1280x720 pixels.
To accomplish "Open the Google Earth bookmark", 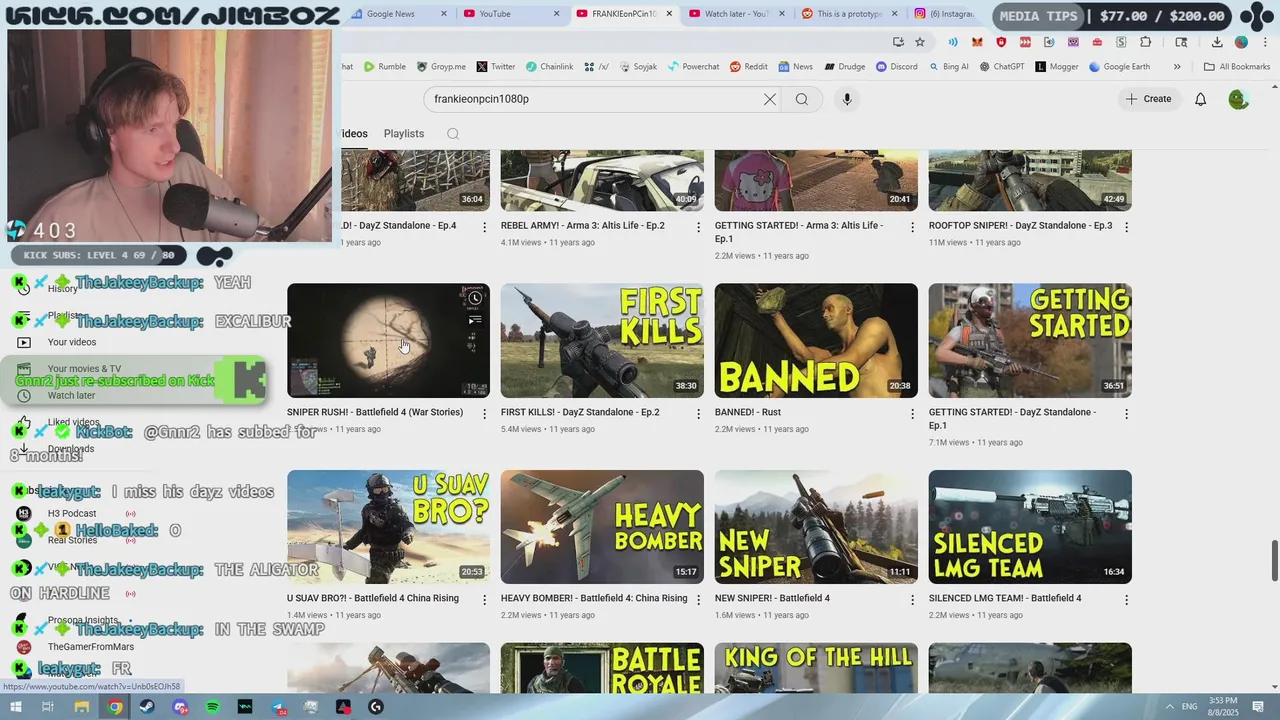I will tap(1119, 67).
